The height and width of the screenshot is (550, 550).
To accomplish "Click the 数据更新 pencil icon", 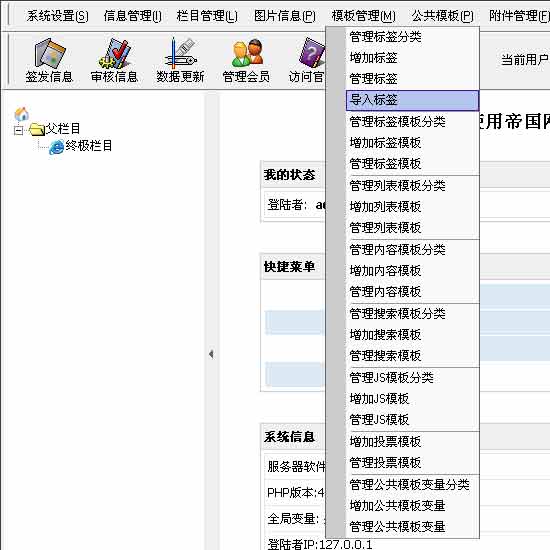I will tap(180, 53).
